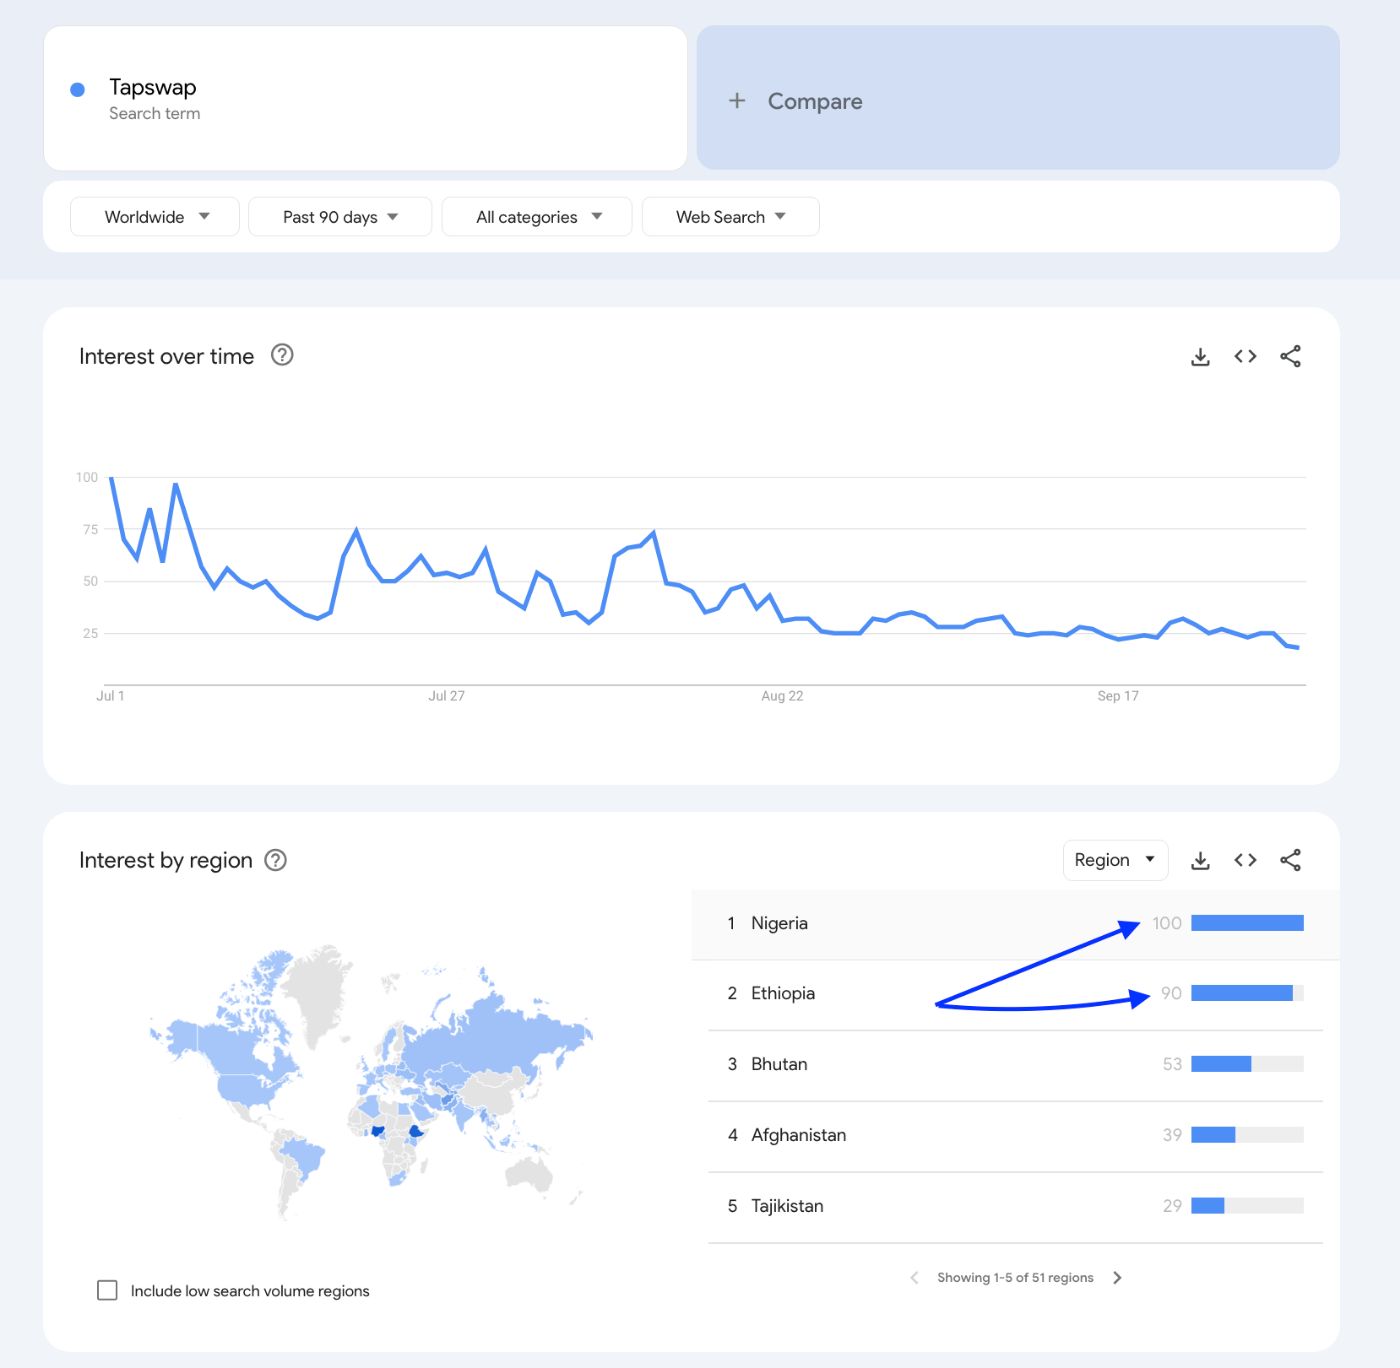
Task: Open embed code for Interest by region
Action: coord(1245,860)
